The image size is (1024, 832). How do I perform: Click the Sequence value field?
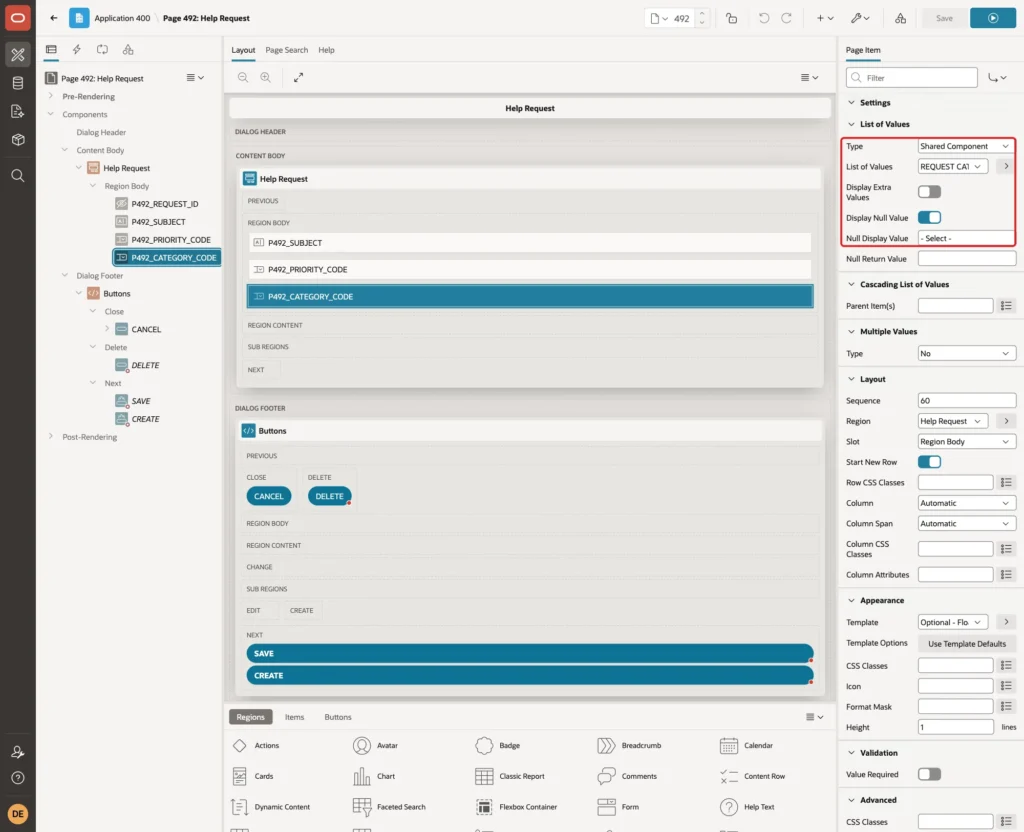tap(967, 400)
